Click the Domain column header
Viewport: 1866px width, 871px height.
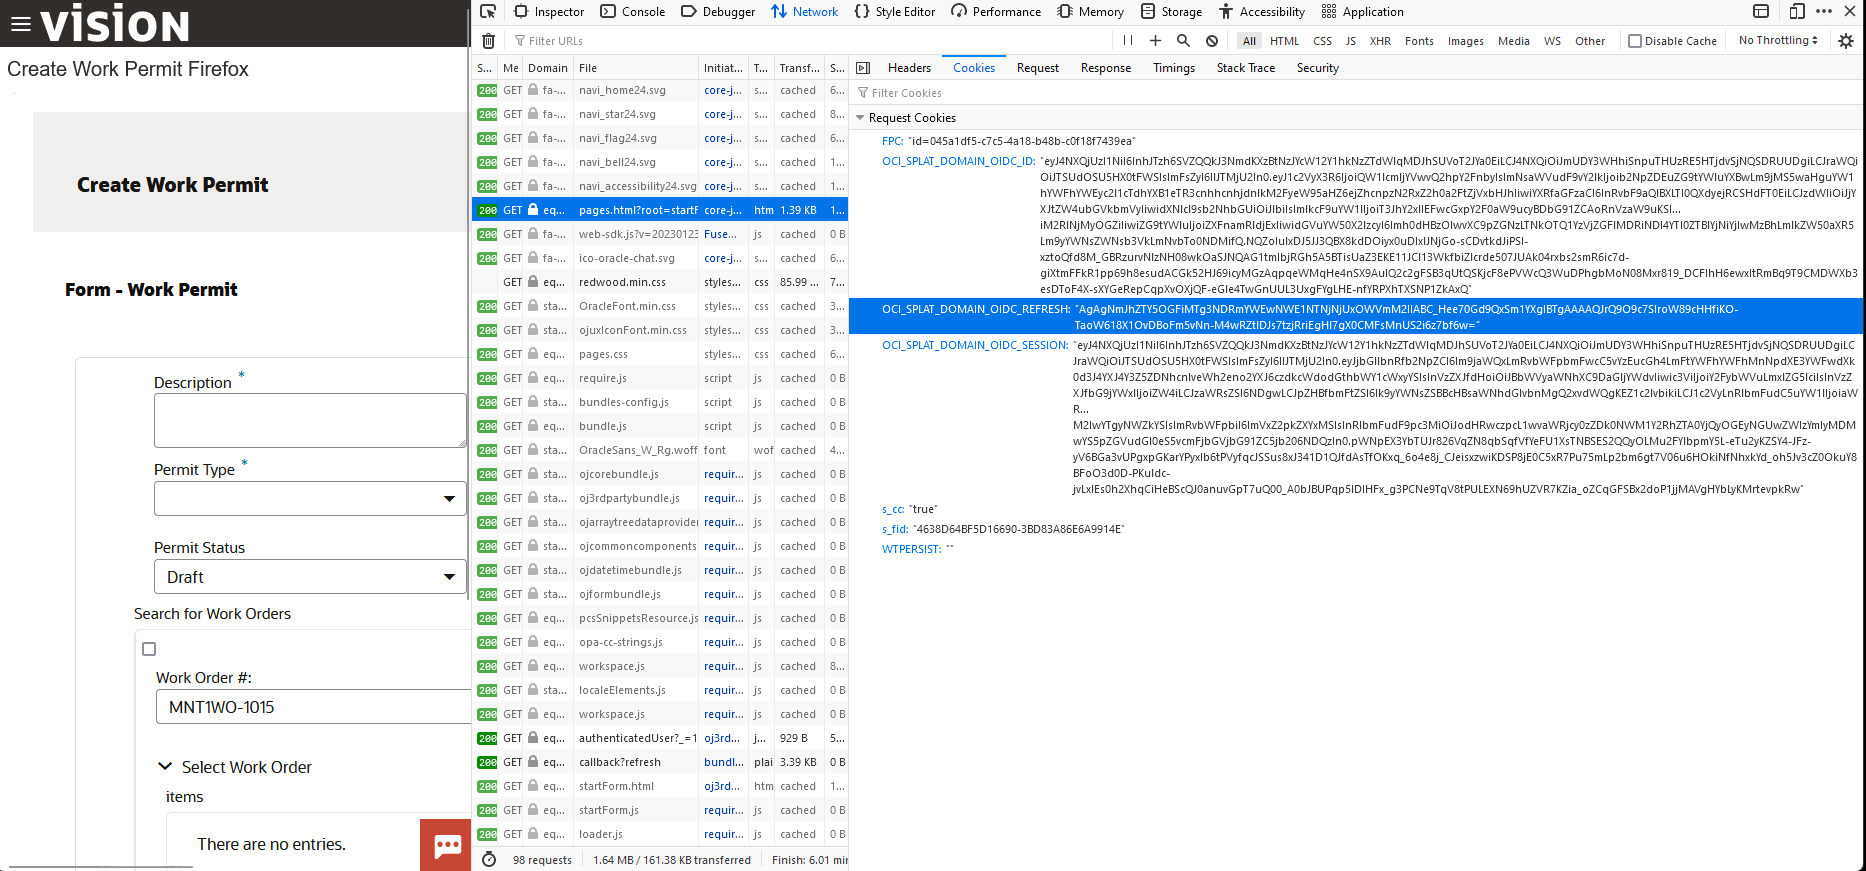coord(548,68)
